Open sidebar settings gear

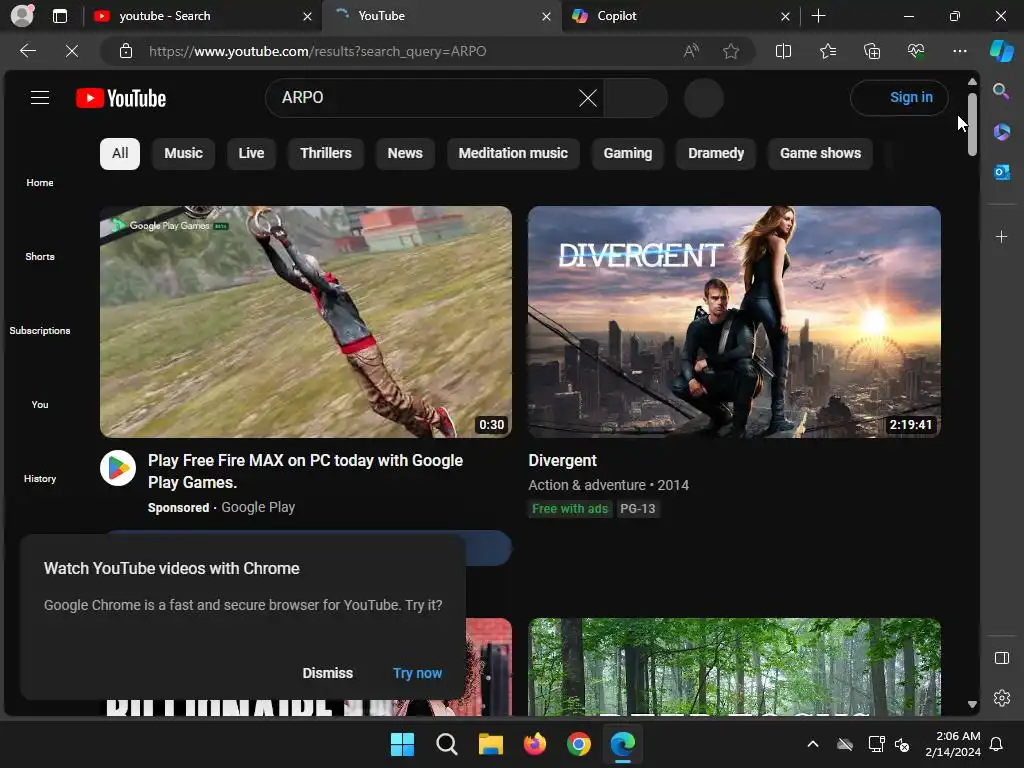(x=1001, y=698)
